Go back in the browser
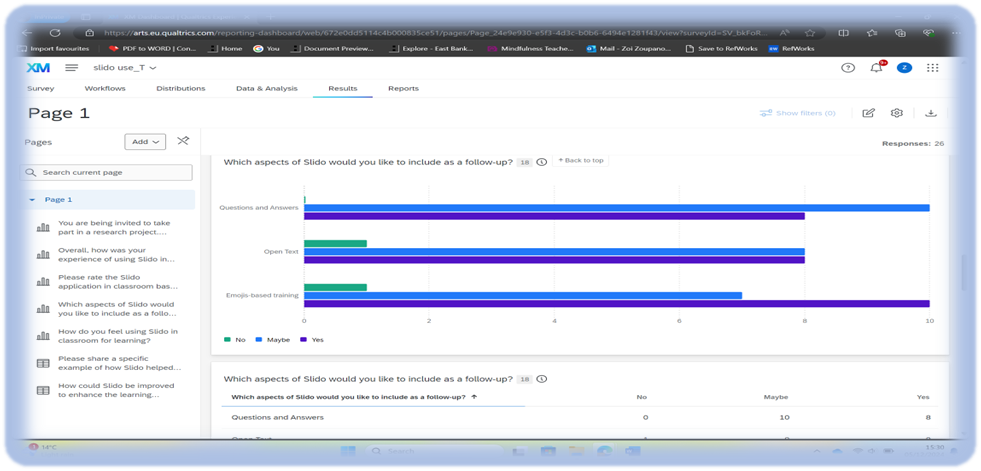This screenshot has width=981, height=471. click(27, 33)
